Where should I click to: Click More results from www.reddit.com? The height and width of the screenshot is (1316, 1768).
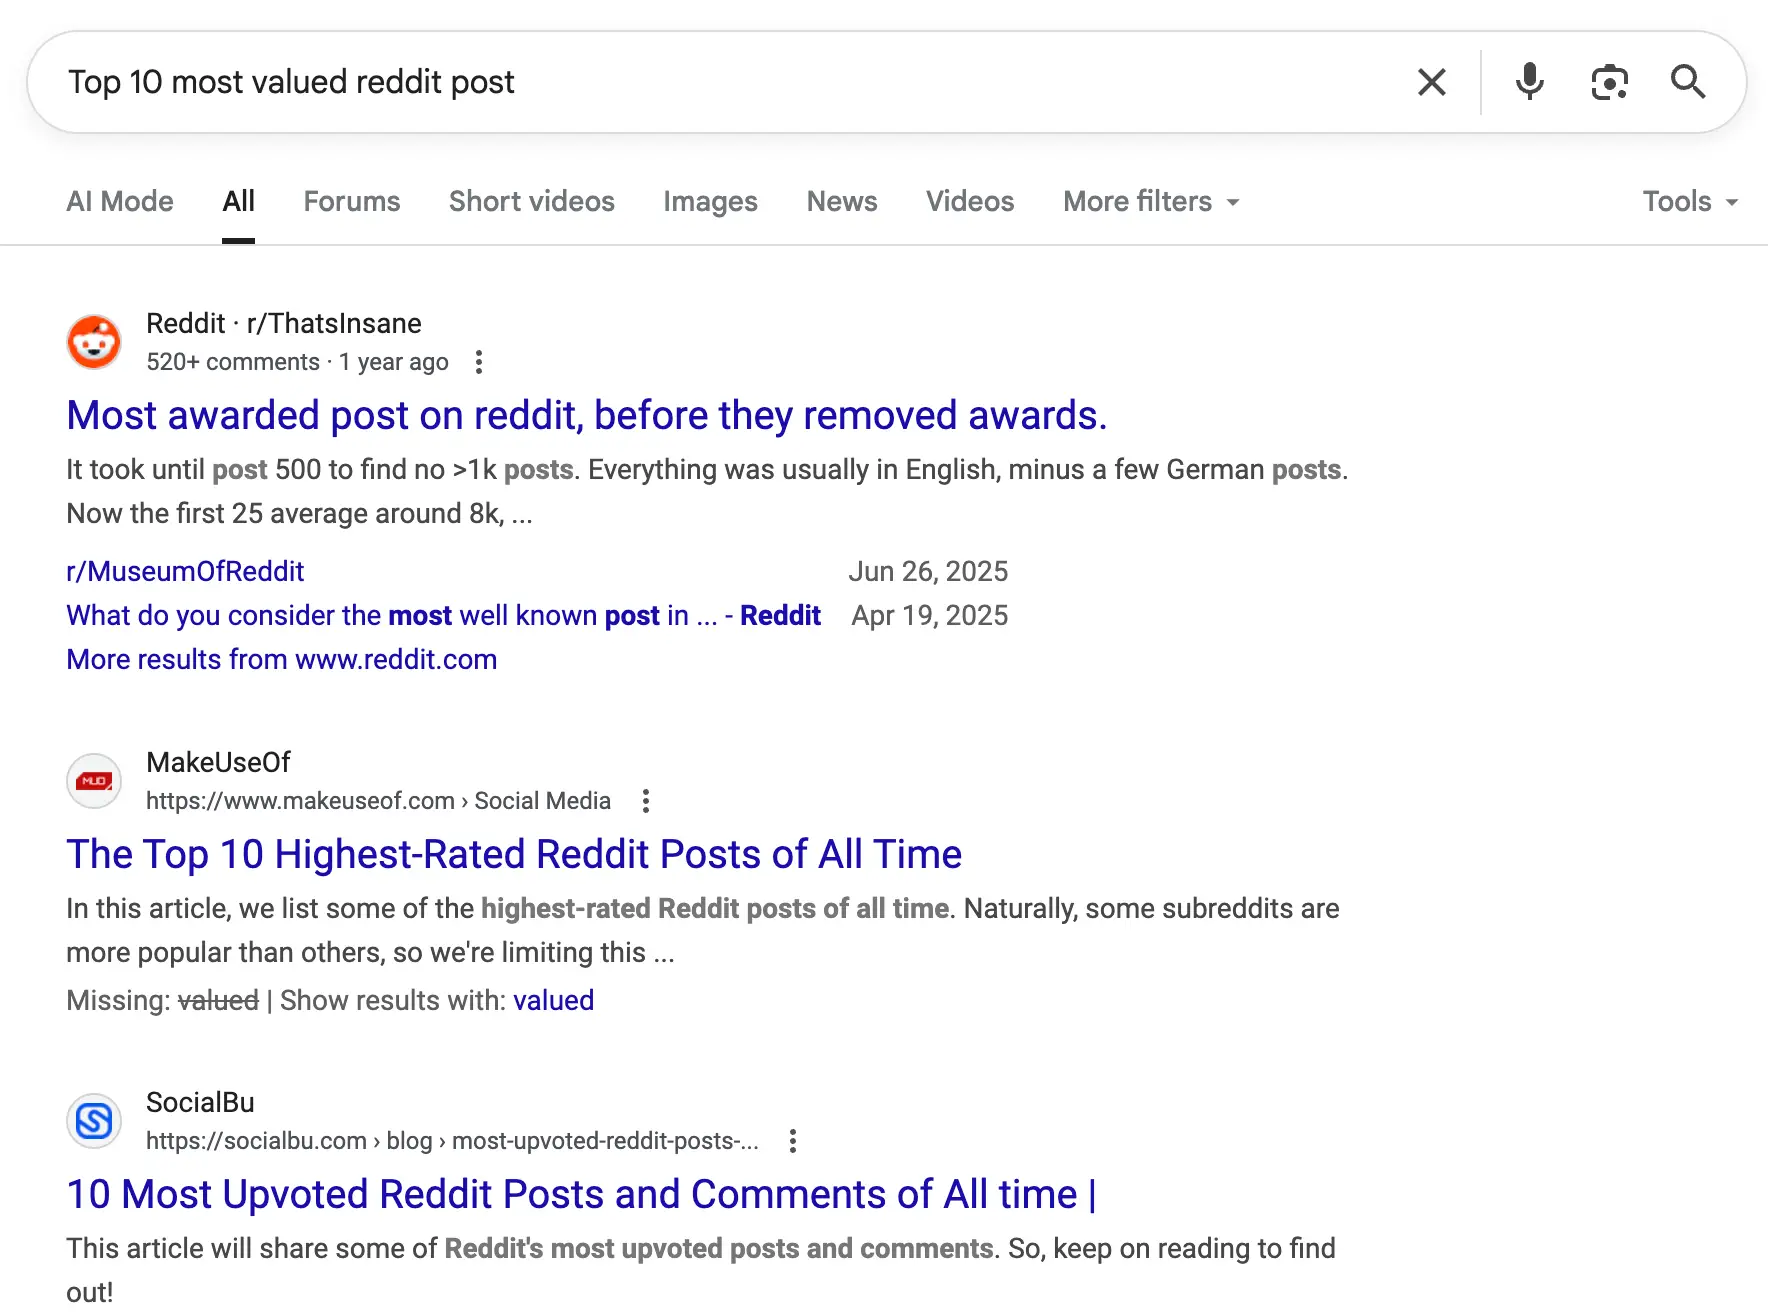pos(282,659)
